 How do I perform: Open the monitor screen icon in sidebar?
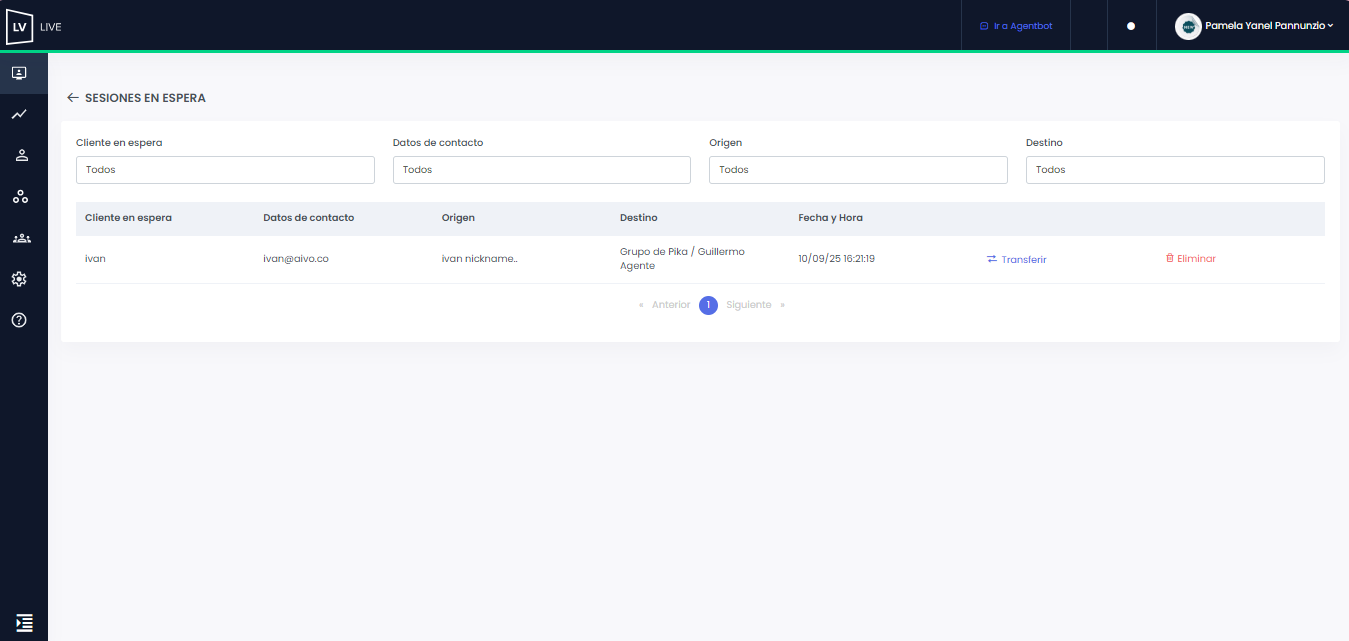(19, 73)
